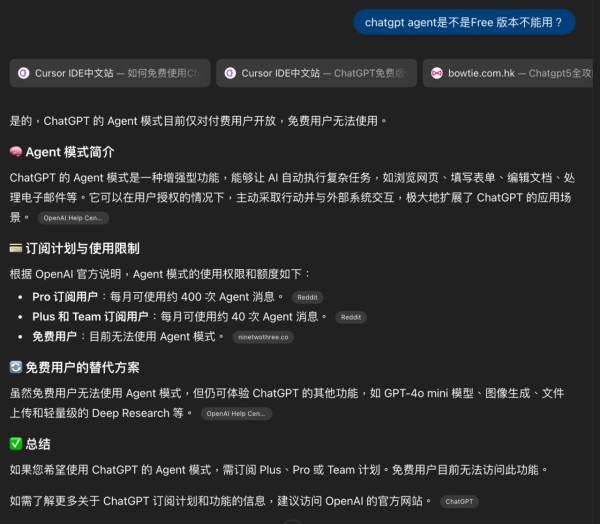This screenshot has height=524, width=600.
Task: Click sentence starting 如果您希望使用 ChatGPT
Action: (279, 470)
